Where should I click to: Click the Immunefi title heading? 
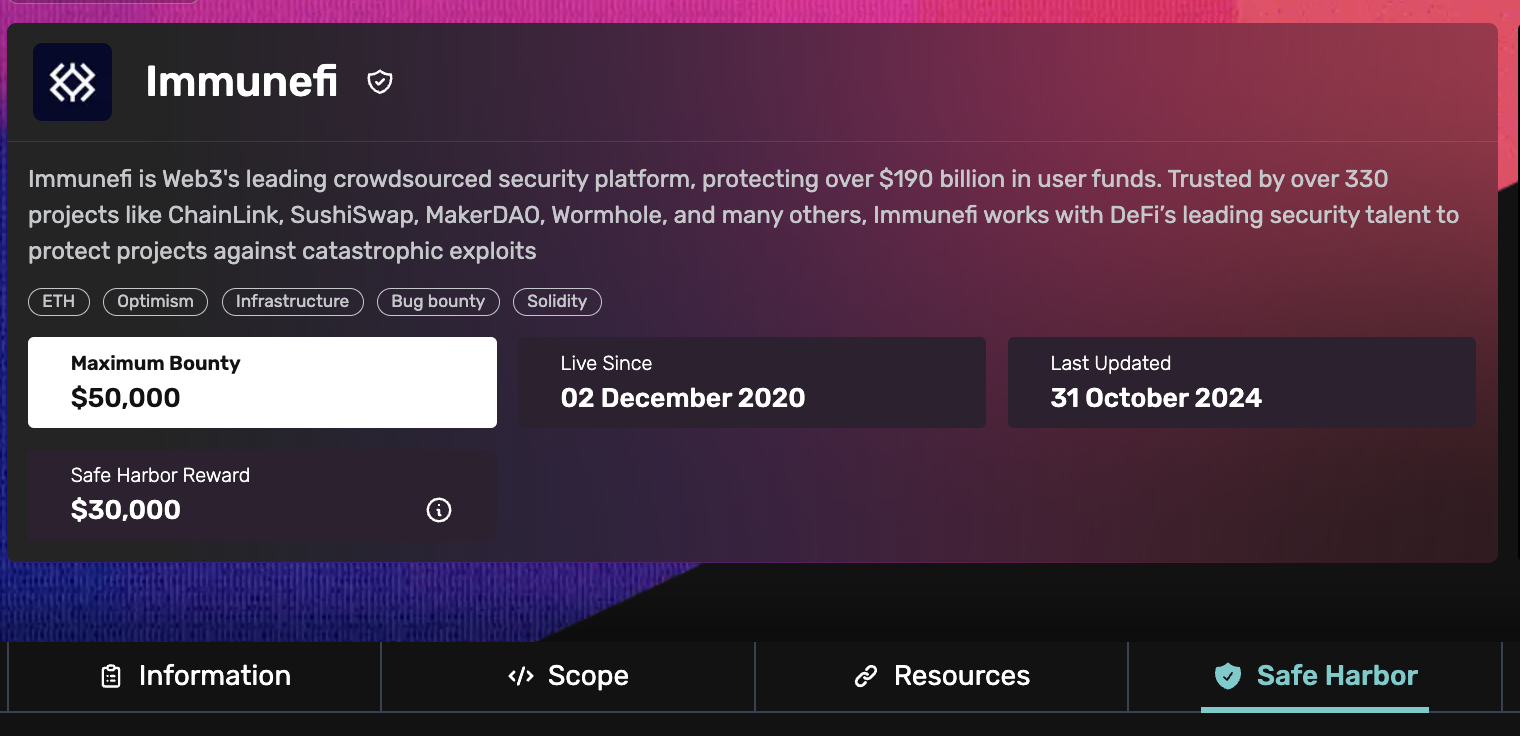coord(242,82)
